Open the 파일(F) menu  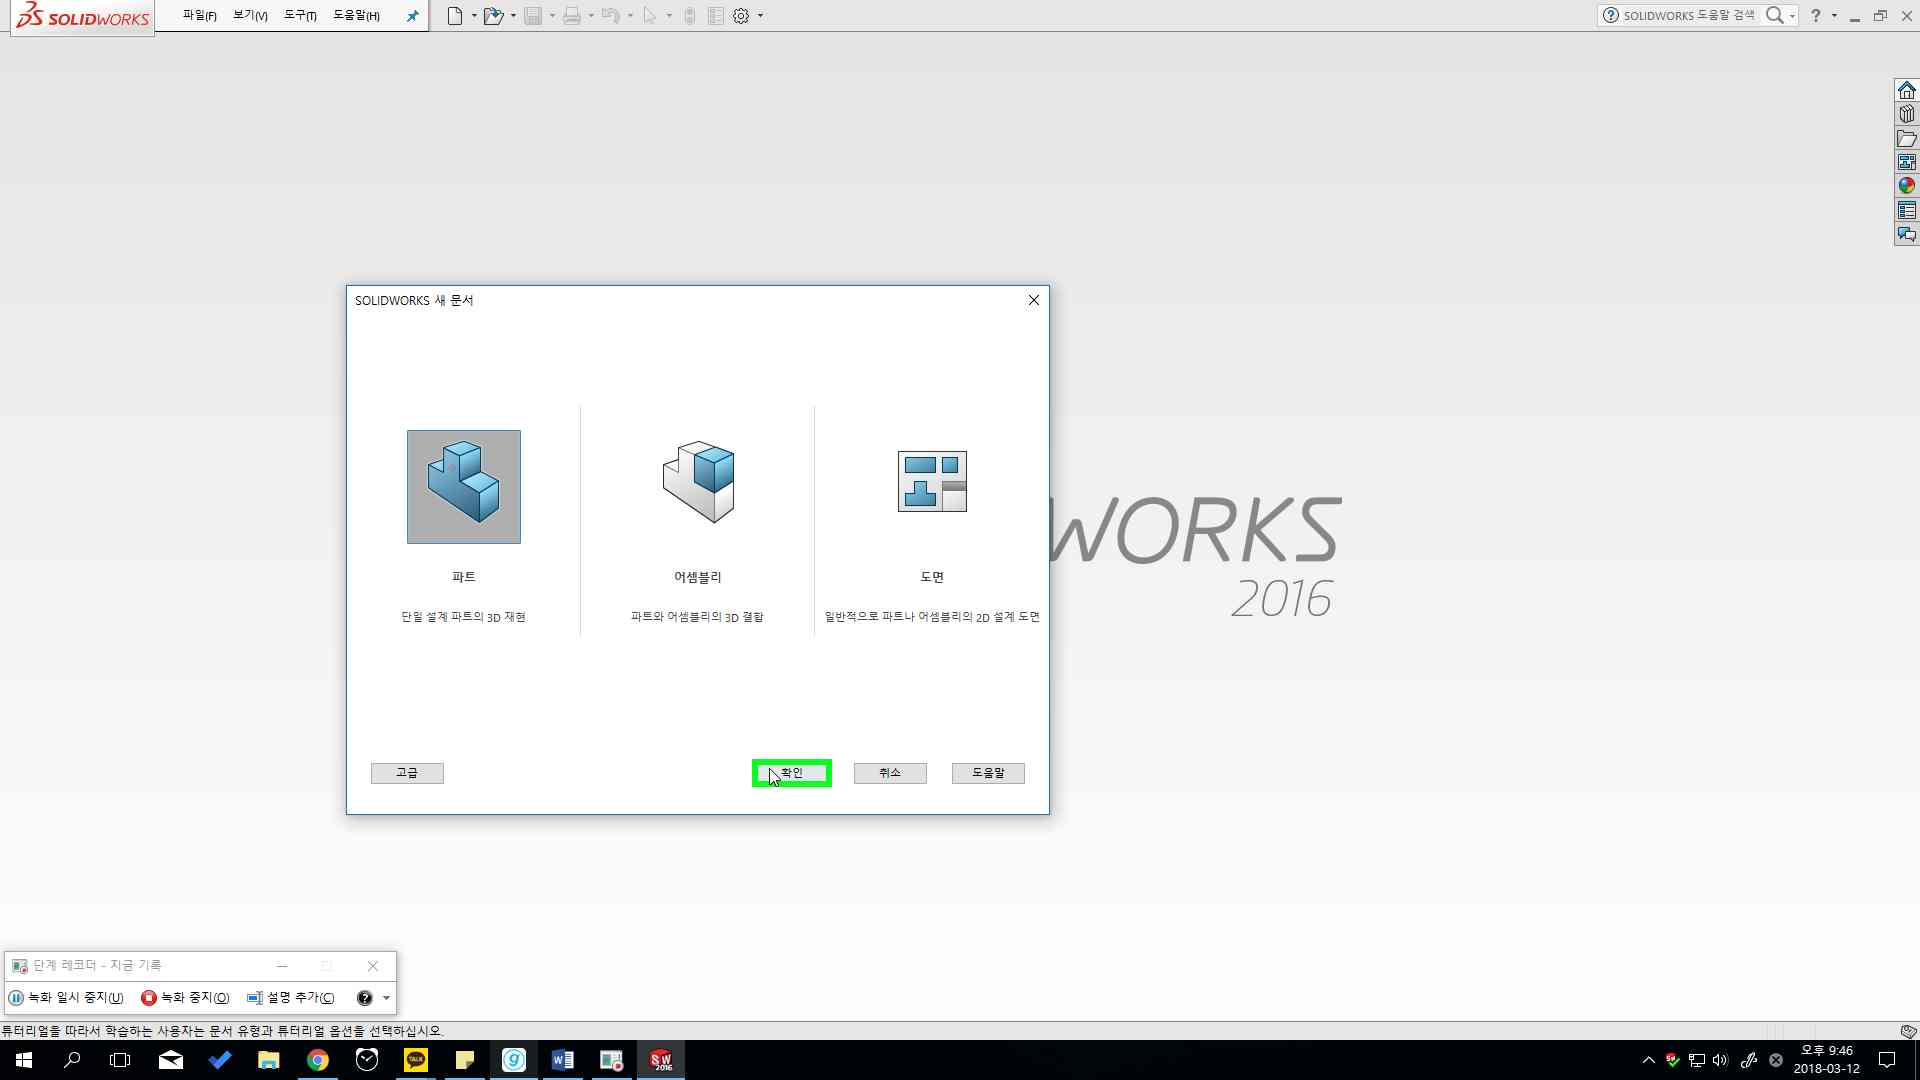(200, 16)
